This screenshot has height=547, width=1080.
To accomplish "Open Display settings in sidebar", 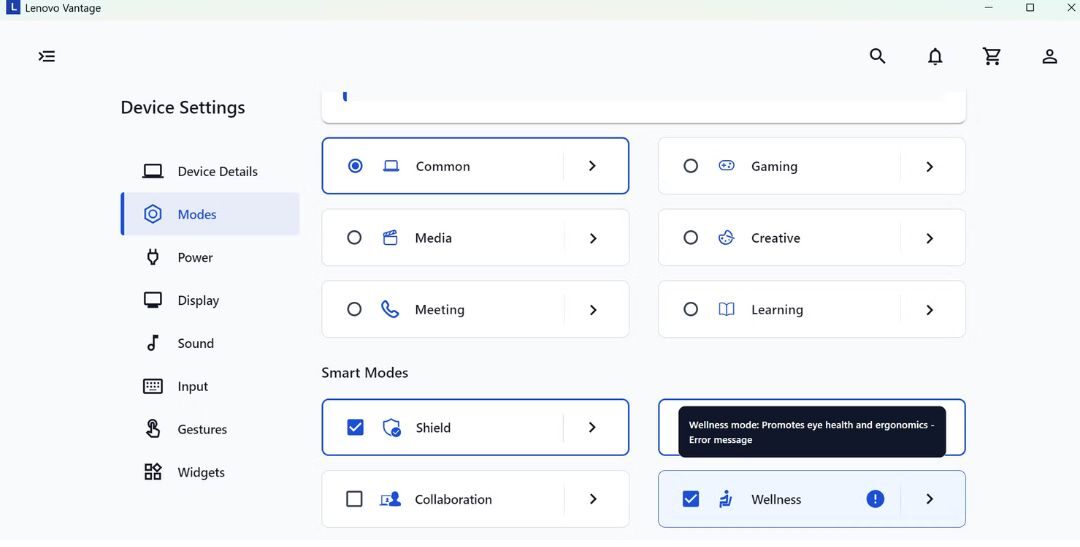I will pos(198,300).
